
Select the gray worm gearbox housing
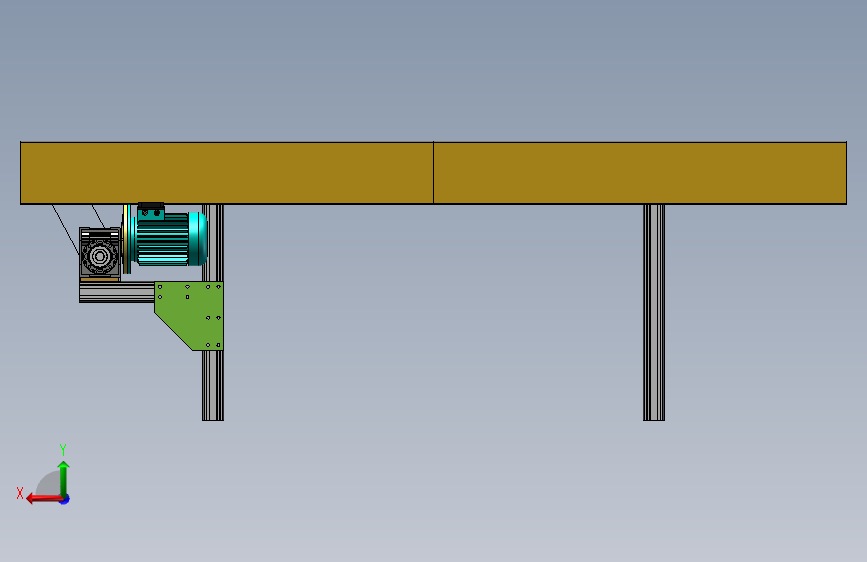100,253
